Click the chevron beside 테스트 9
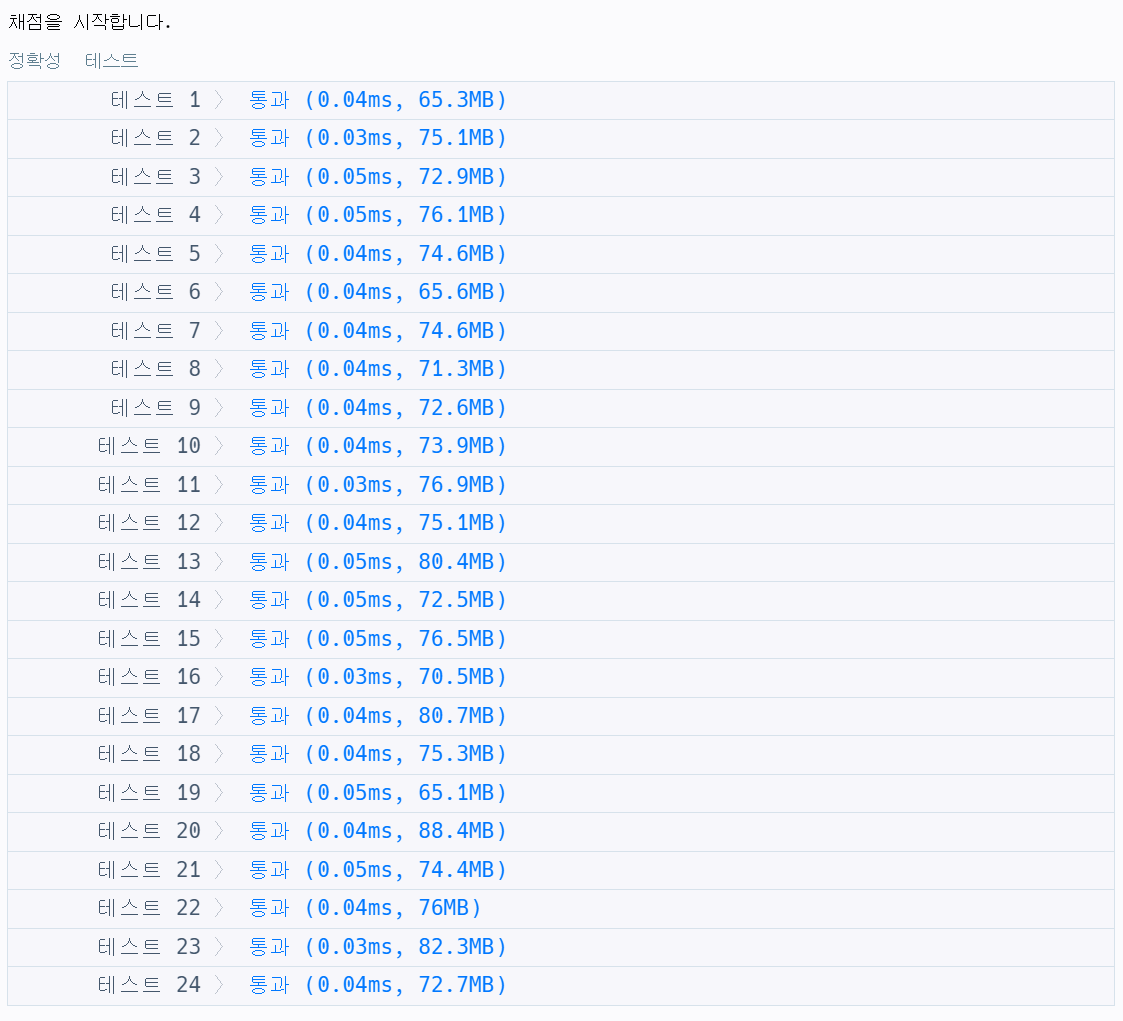Image resolution: width=1123 pixels, height=1021 pixels. pos(219,407)
